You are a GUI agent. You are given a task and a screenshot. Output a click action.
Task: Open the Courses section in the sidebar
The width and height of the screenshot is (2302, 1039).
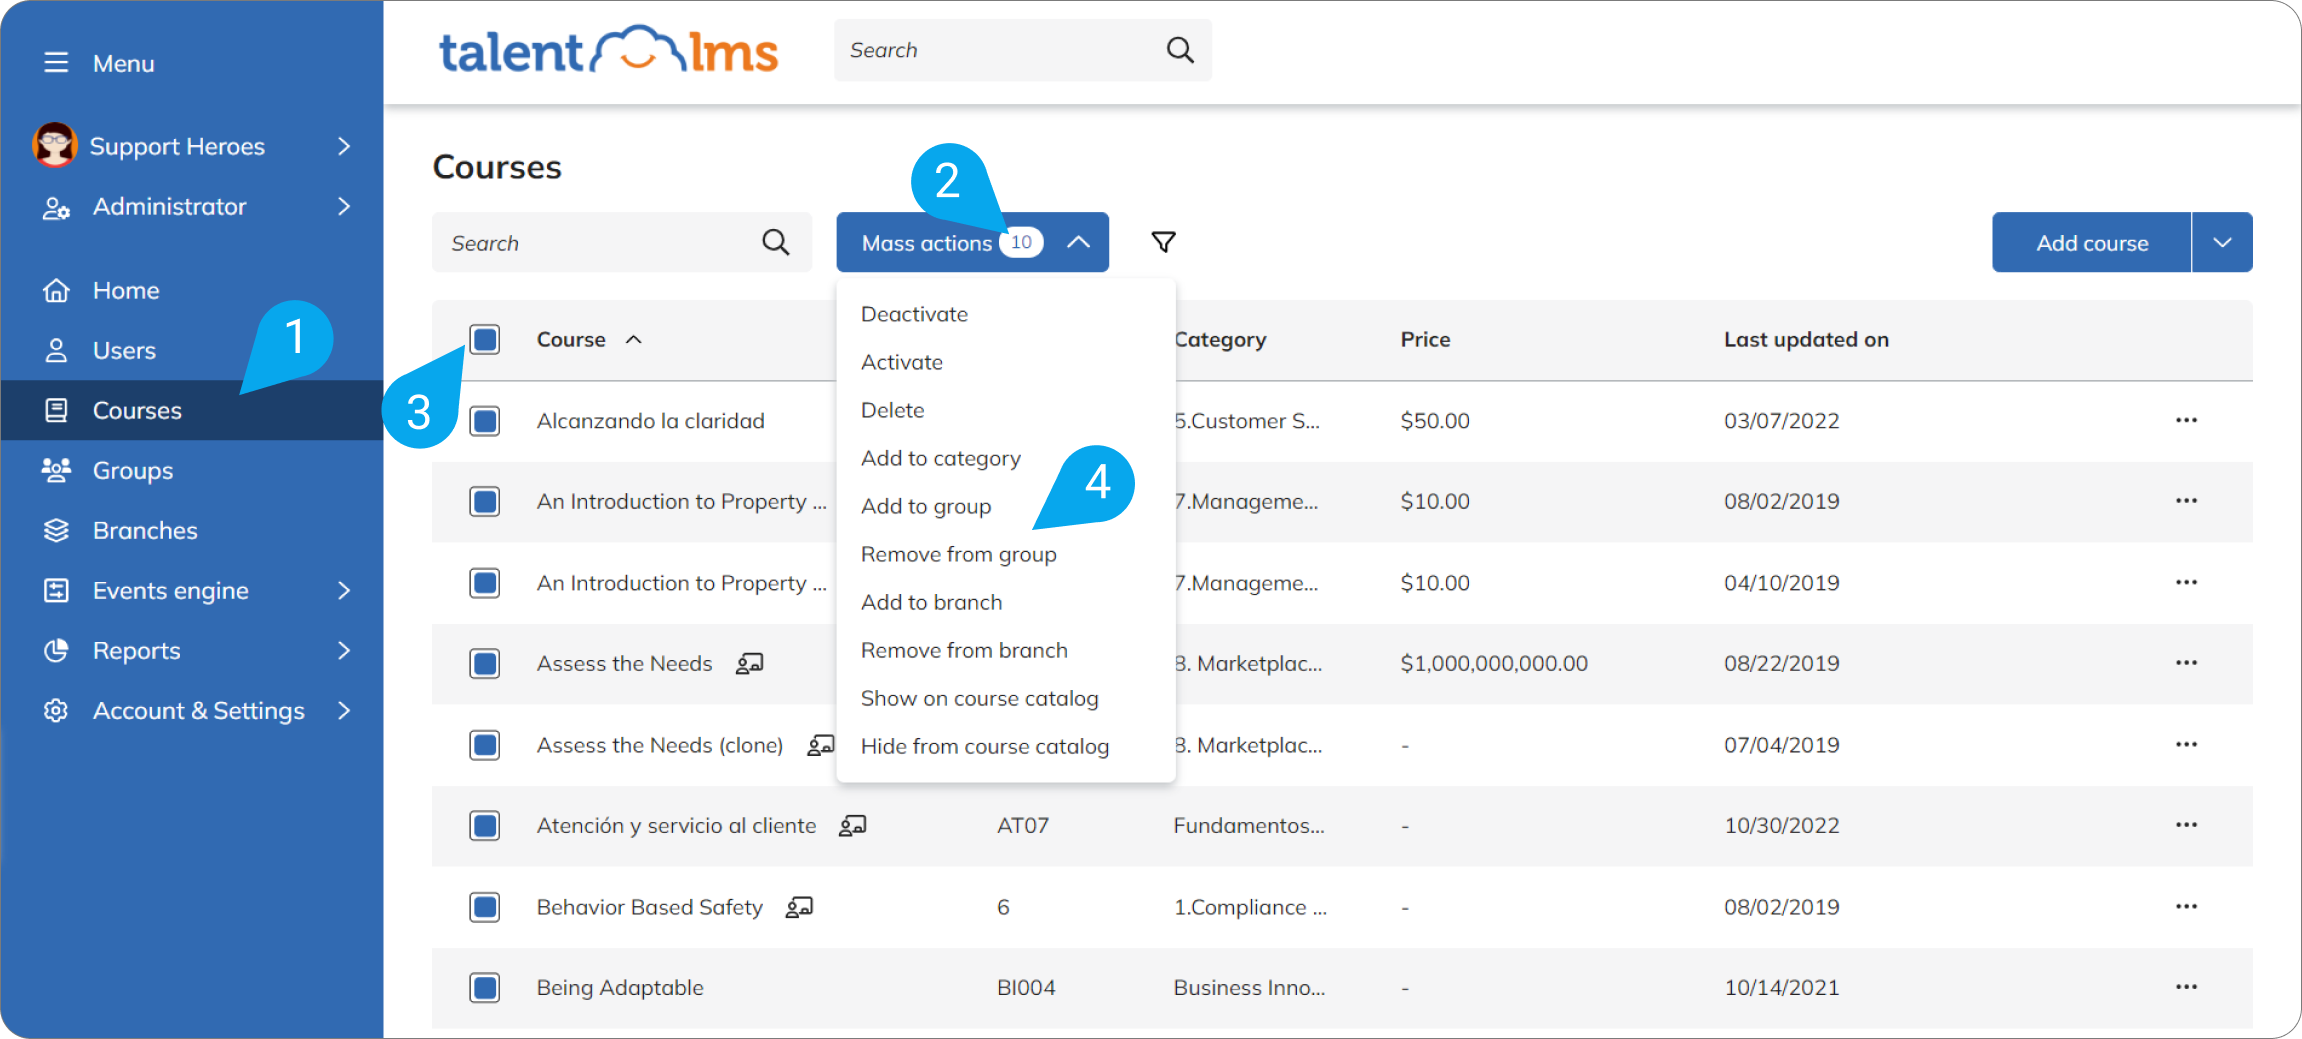tap(137, 410)
